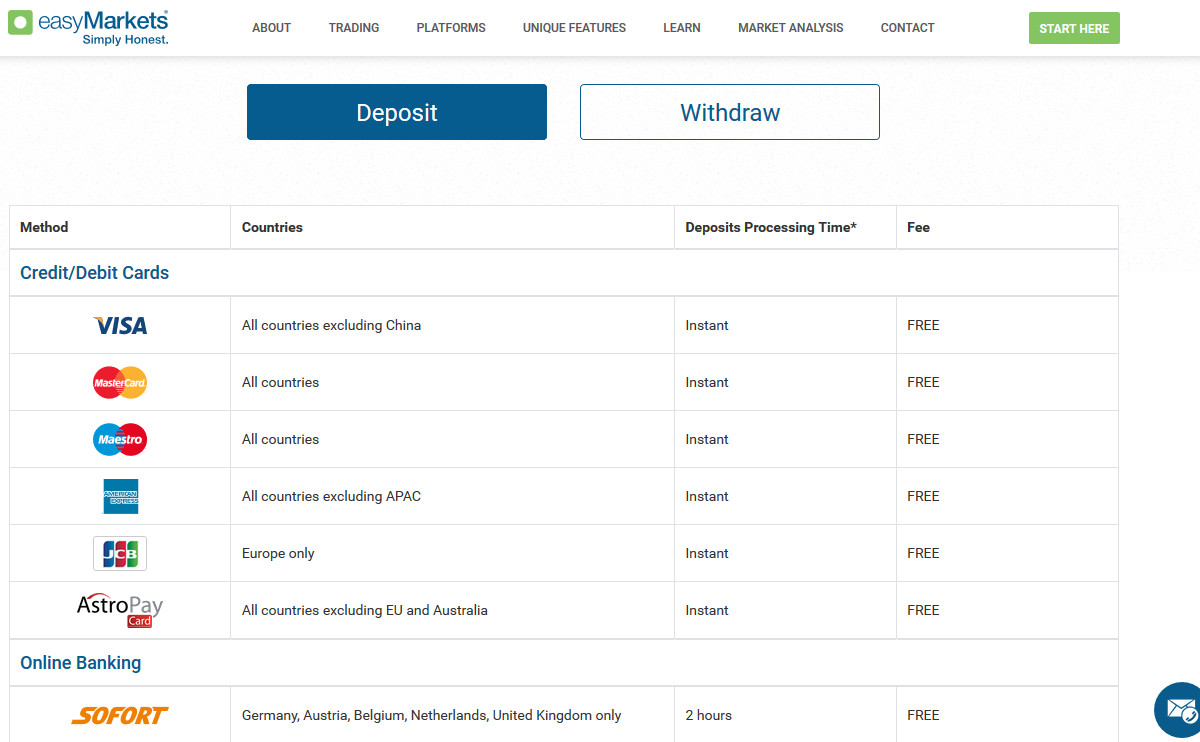Click the VISA card logo

(x=120, y=325)
